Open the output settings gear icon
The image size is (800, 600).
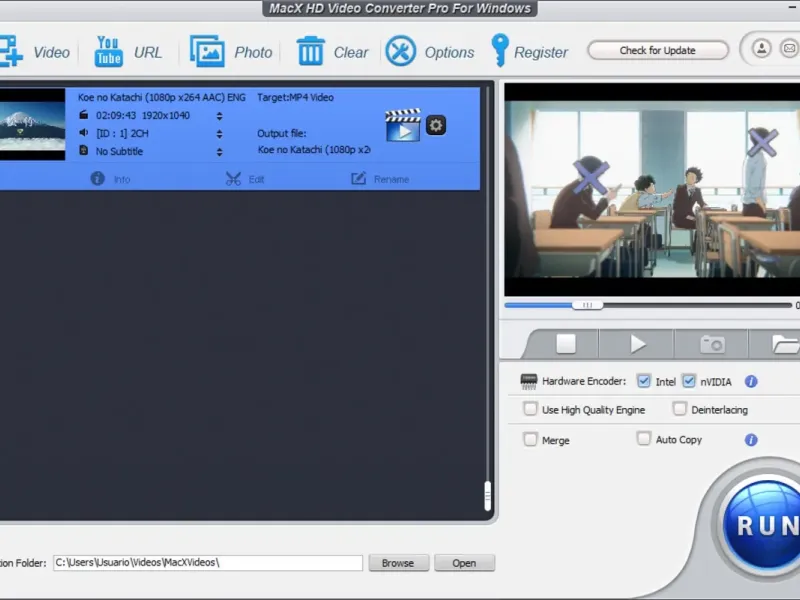436,125
